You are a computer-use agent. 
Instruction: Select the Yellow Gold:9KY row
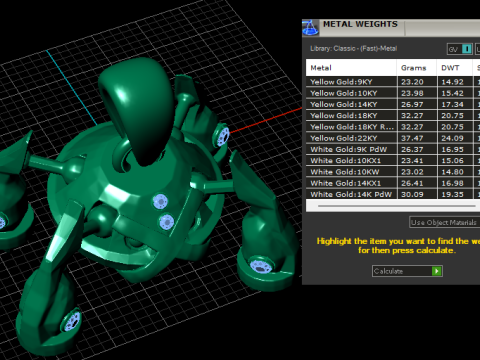click(x=393, y=82)
